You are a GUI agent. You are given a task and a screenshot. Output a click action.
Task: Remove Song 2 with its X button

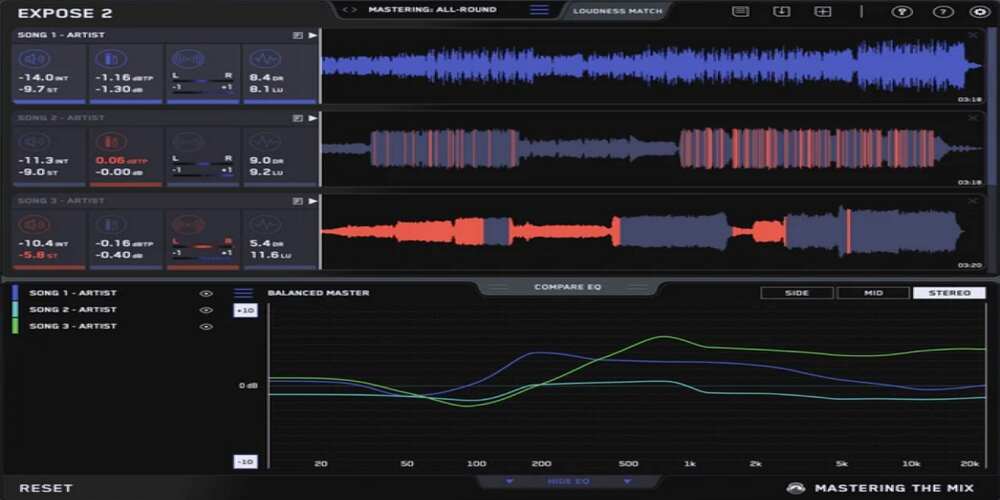point(973,118)
